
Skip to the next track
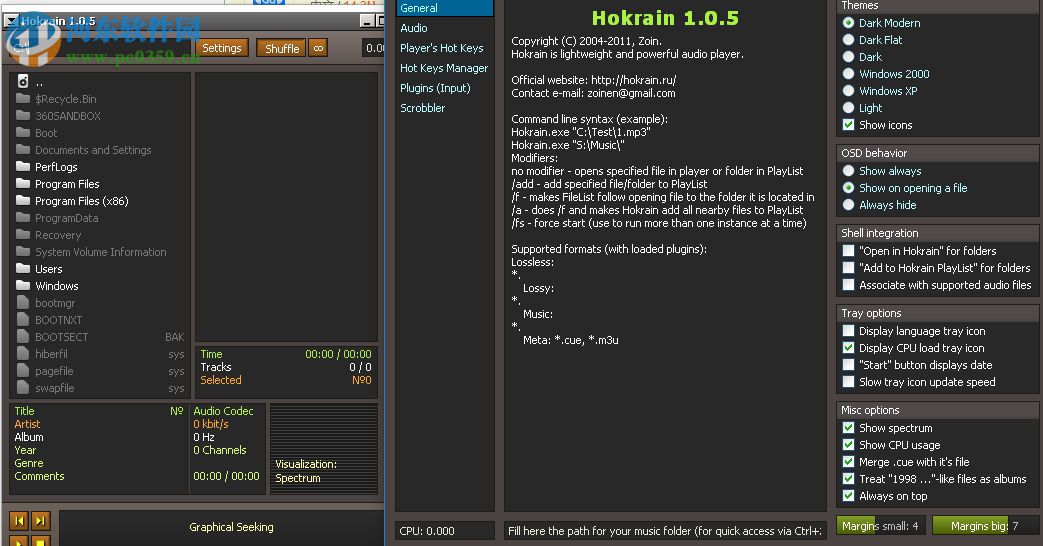pos(41,521)
